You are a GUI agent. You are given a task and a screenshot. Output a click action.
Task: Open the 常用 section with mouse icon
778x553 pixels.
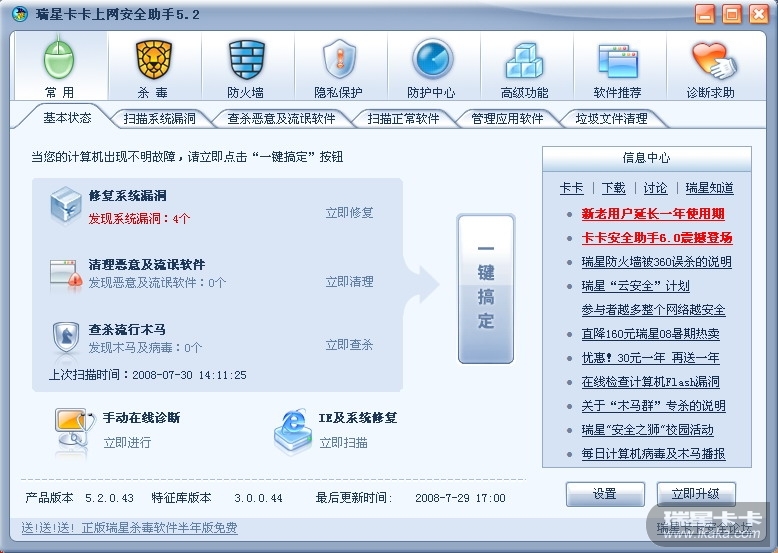tap(60, 66)
